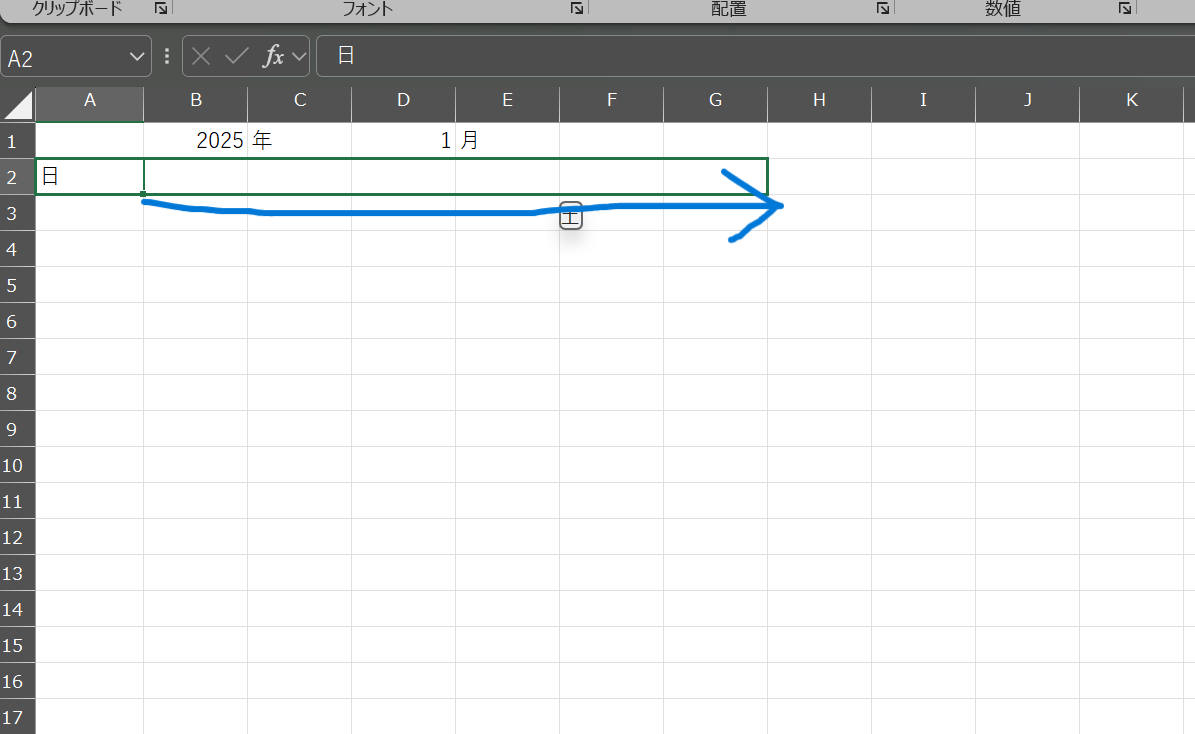
Task: Click the cell containing 月 in row 1
Action: pyautogui.click(x=507, y=141)
